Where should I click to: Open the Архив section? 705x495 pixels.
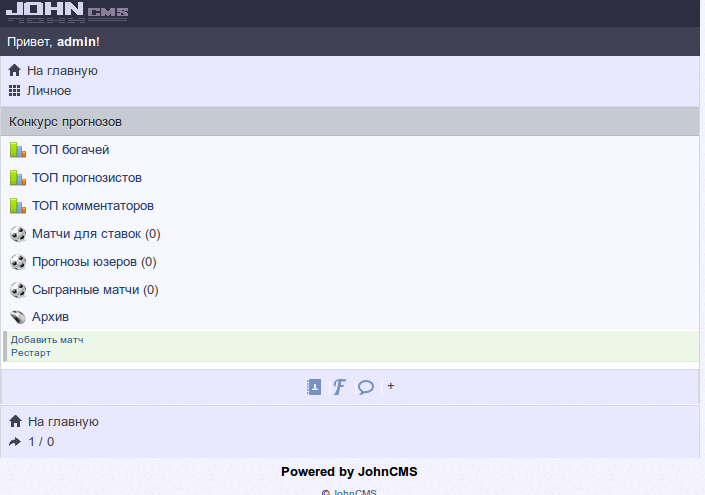tap(50, 317)
